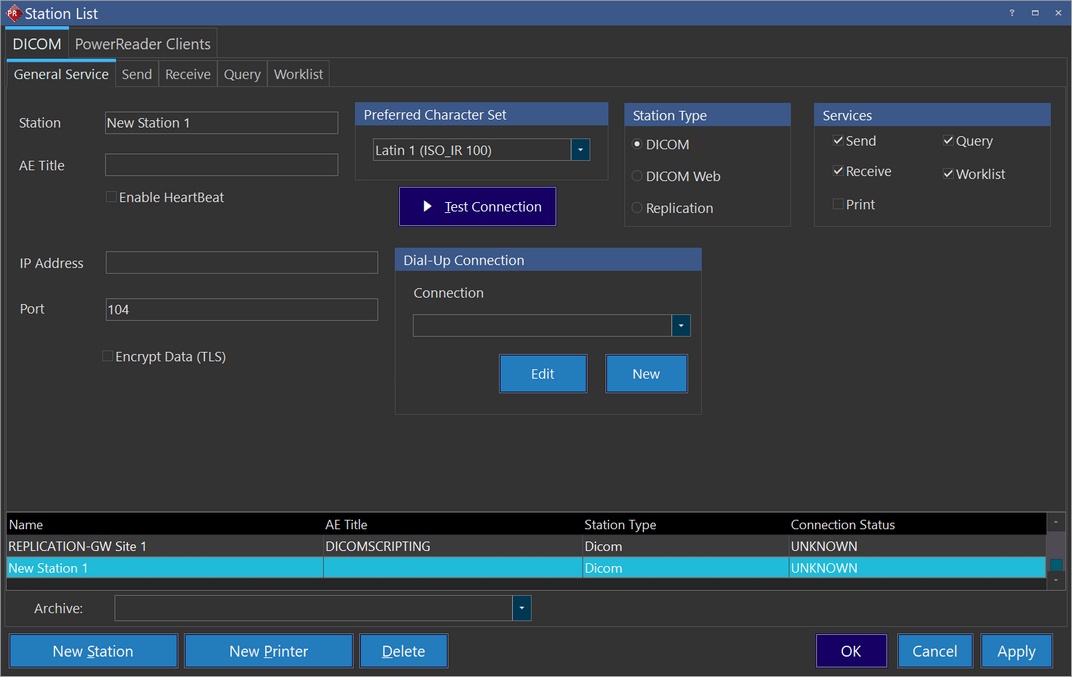Click the app logo icon in title bar
The height and width of the screenshot is (677, 1072).
pos(13,13)
